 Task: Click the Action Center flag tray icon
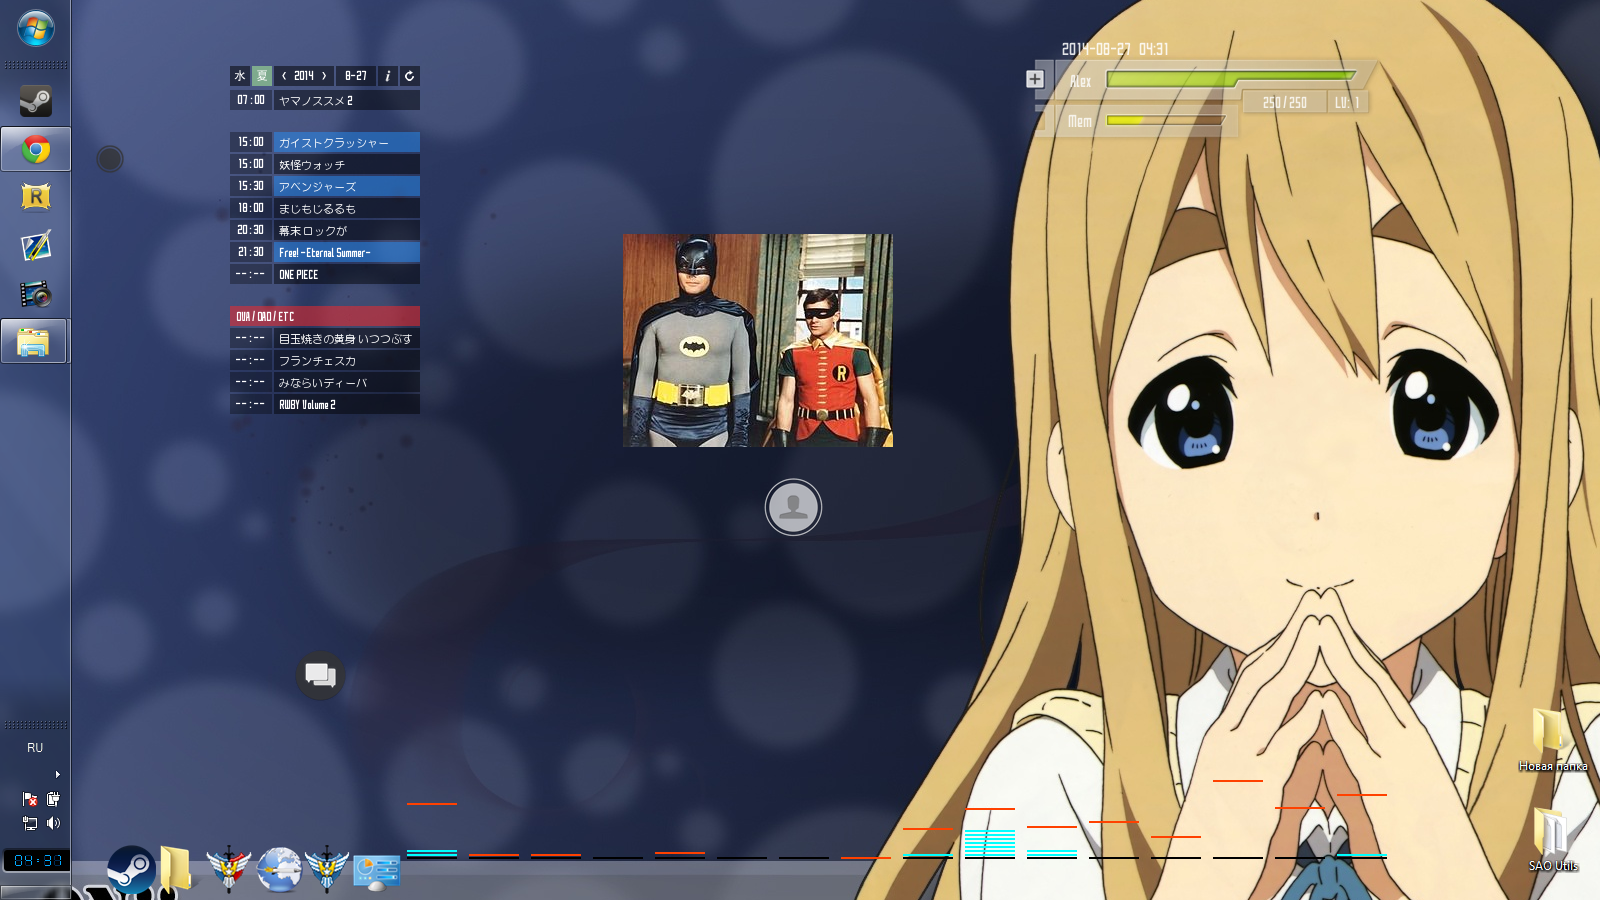[x=30, y=799]
